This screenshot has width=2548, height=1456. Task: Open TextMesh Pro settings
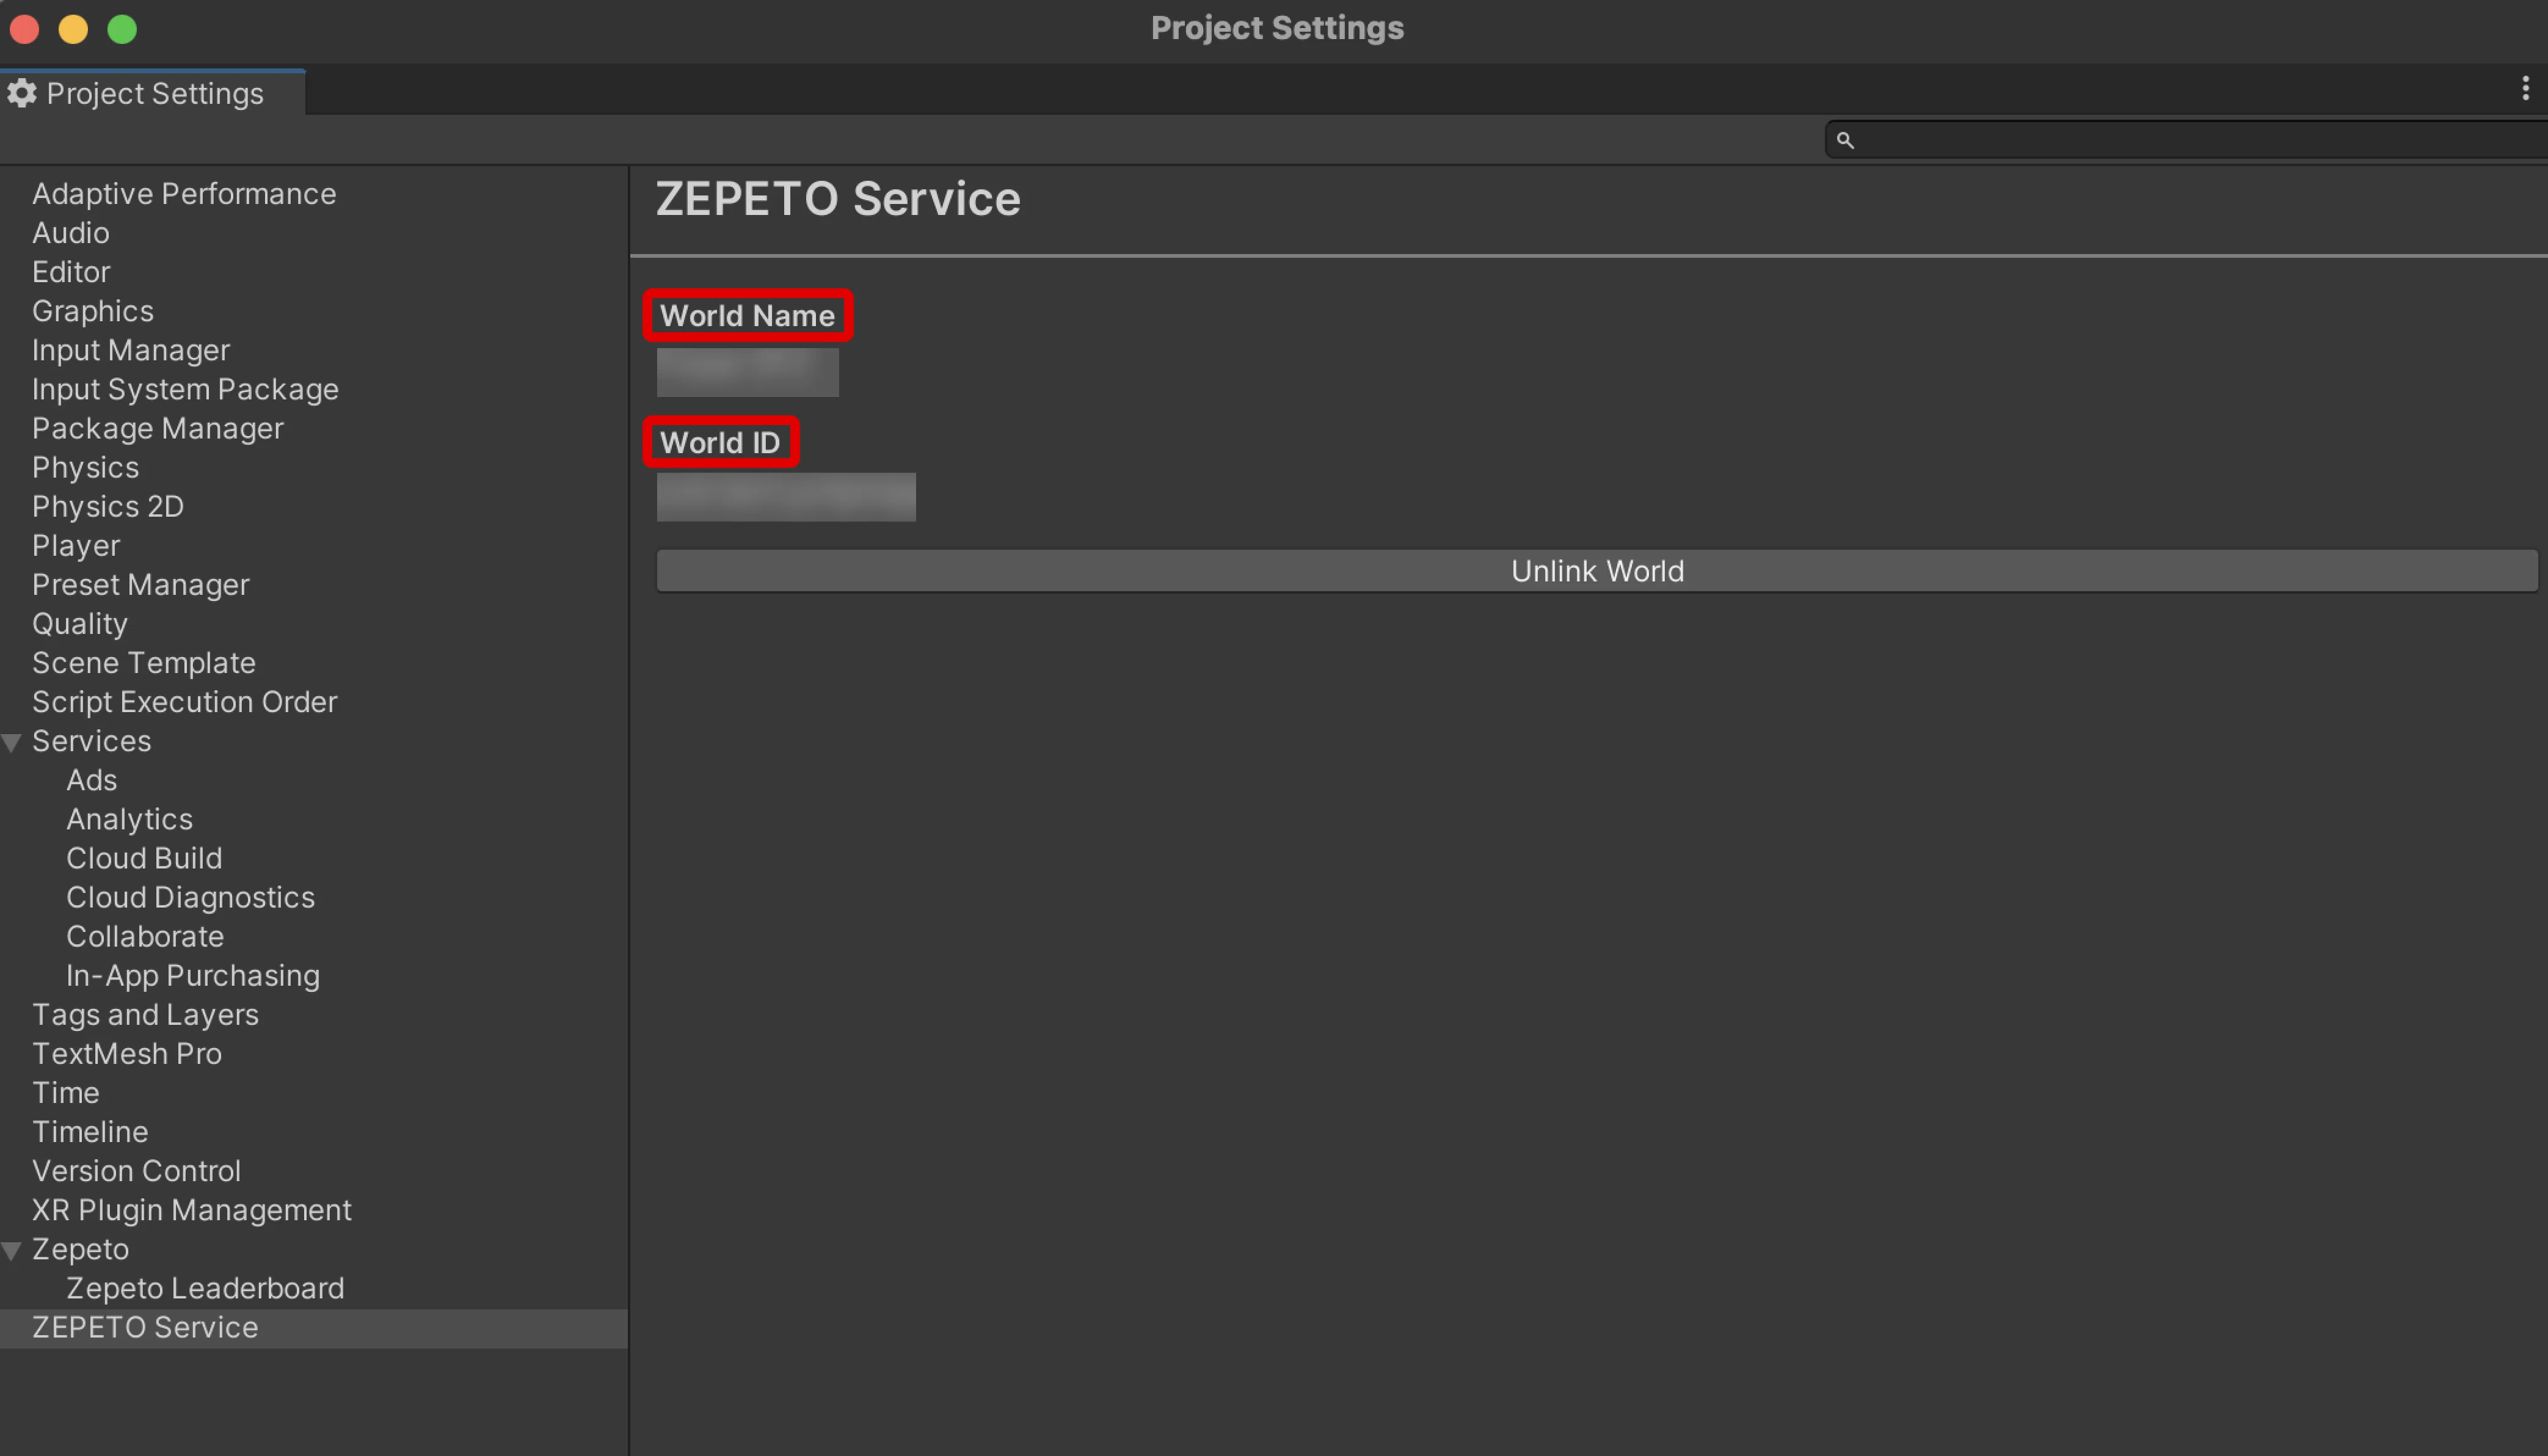click(x=127, y=1053)
